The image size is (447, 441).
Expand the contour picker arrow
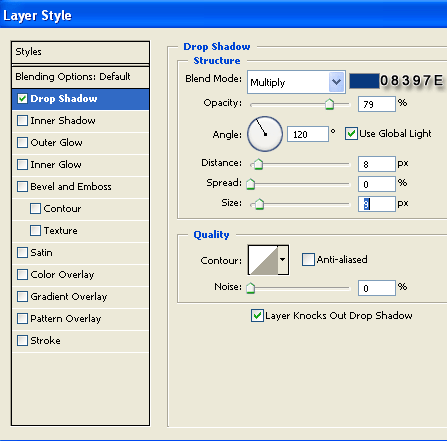pyautogui.click(x=283, y=260)
